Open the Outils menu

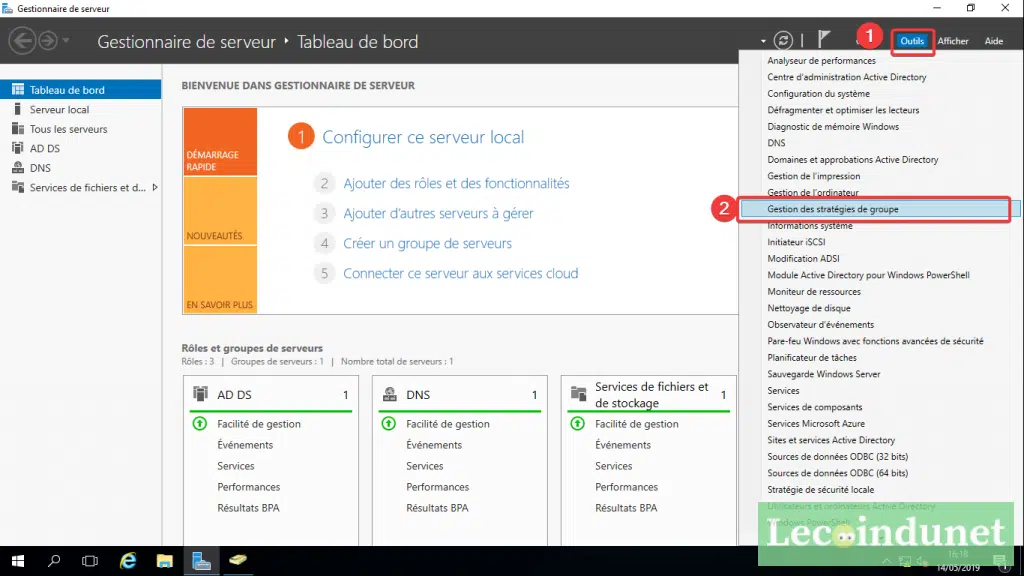[912, 40]
